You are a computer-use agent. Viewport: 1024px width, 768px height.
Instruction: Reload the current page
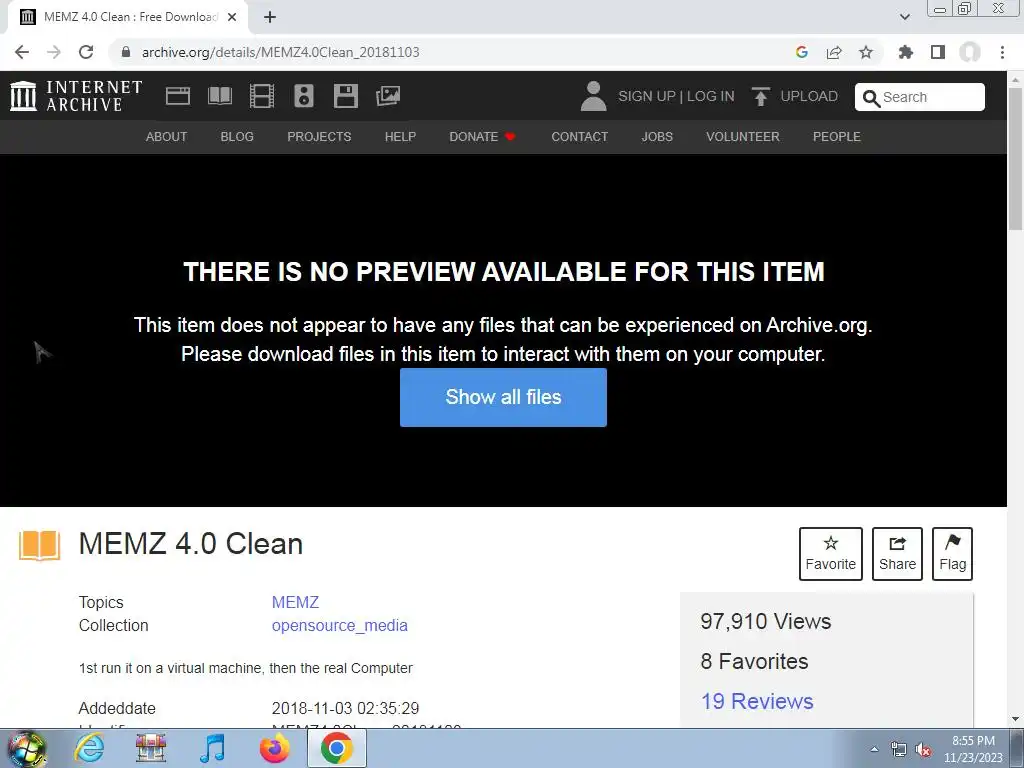[x=86, y=52]
